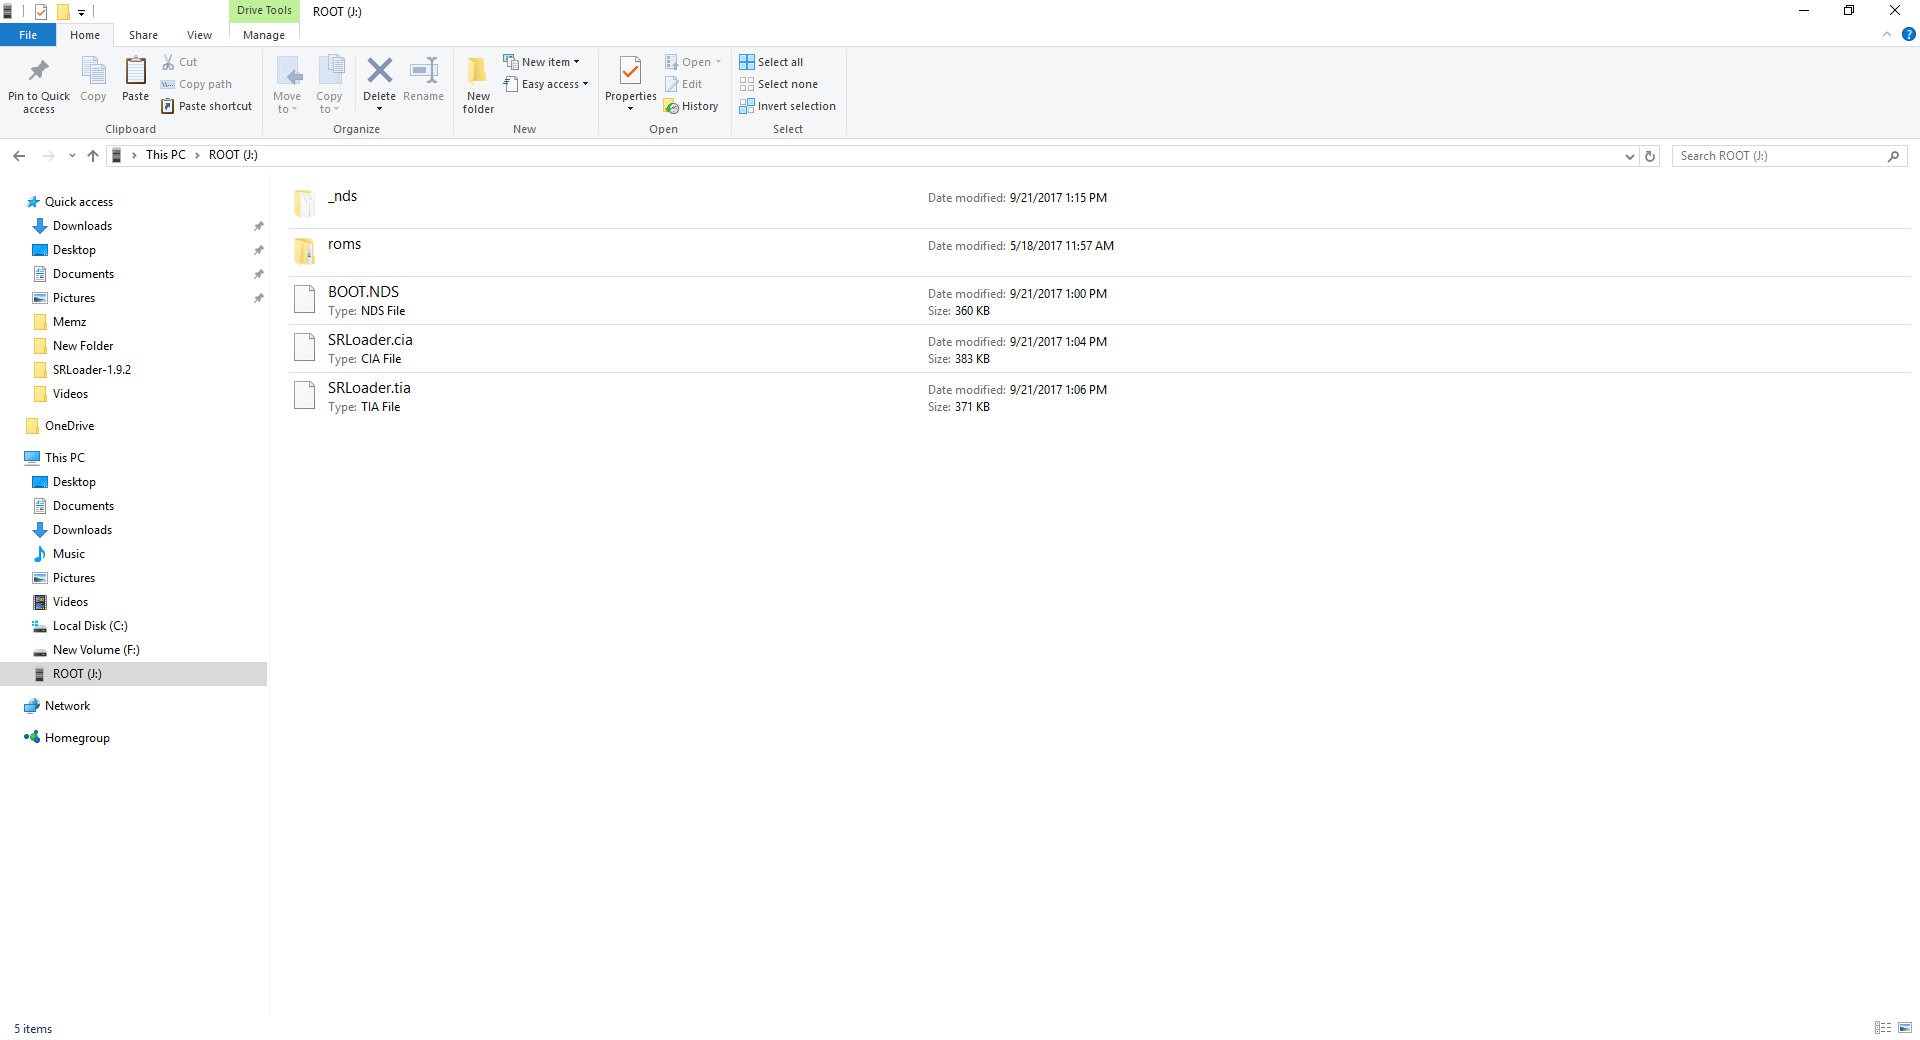Click the Pin to Quick access icon

(38, 80)
